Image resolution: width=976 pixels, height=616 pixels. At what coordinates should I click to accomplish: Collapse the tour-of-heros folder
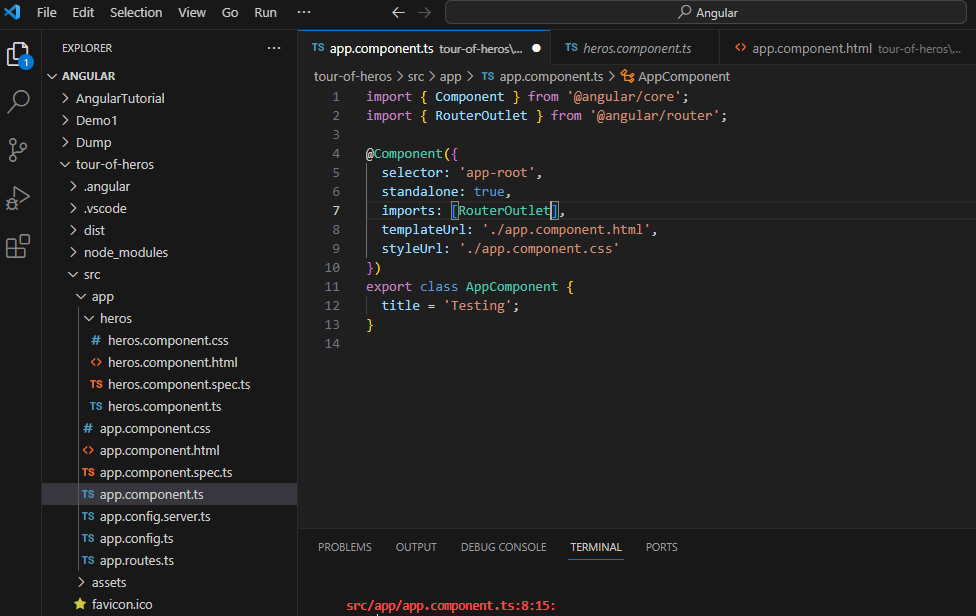114,164
